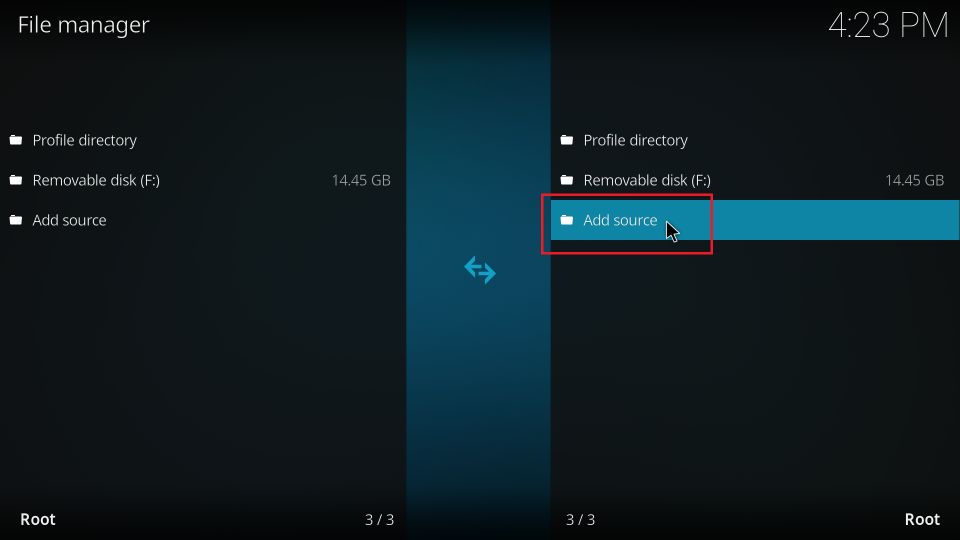
Task: Click folder icon beside right Profile directory
Action: tap(567, 140)
